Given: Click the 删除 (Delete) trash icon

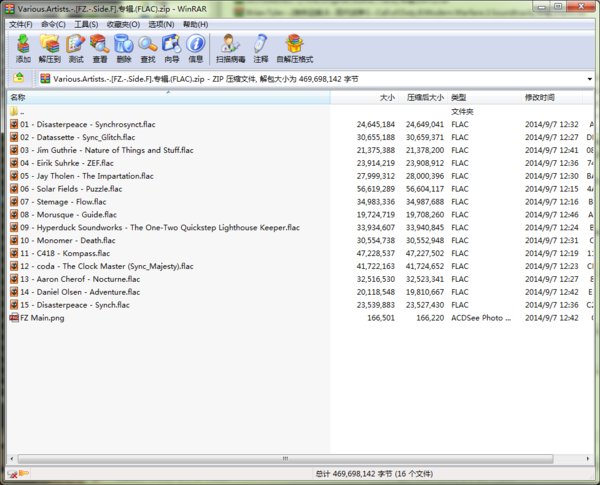Looking at the screenshot, I should 124,48.
